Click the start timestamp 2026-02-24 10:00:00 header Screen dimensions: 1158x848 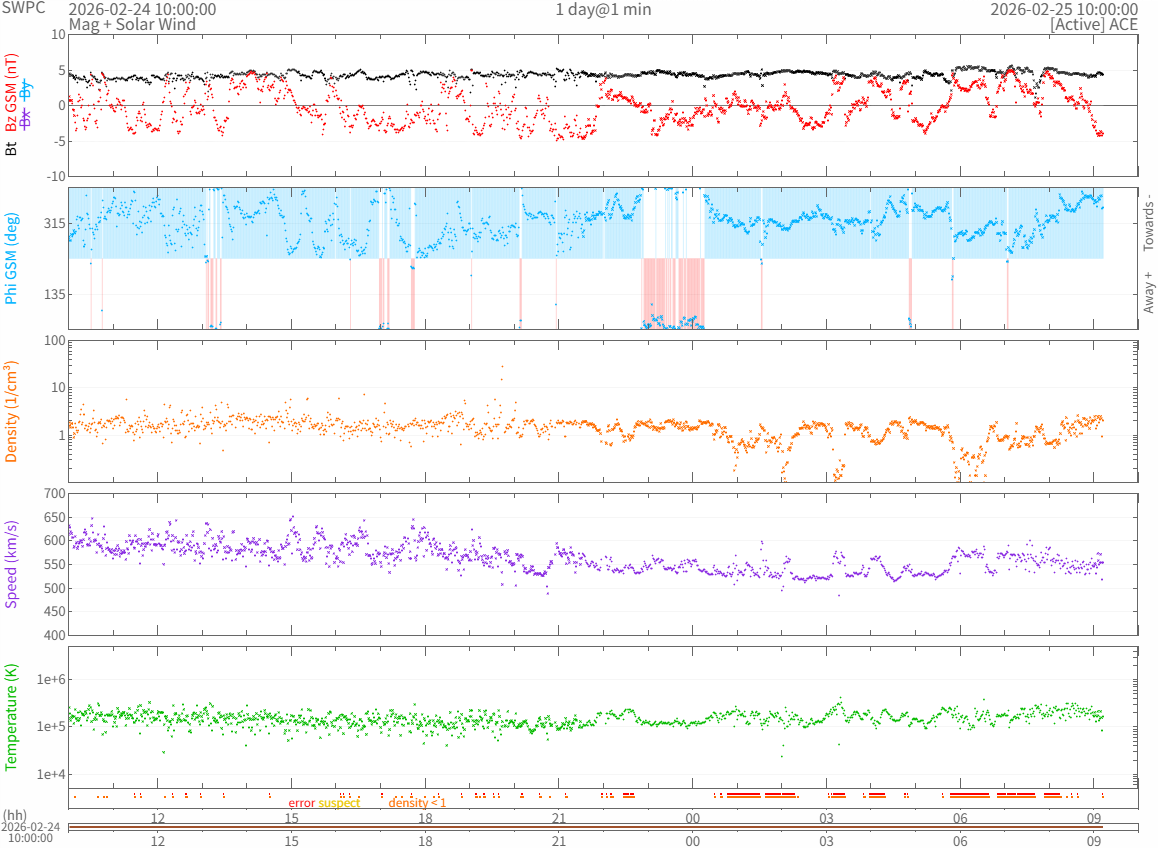click(x=142, y=9)
